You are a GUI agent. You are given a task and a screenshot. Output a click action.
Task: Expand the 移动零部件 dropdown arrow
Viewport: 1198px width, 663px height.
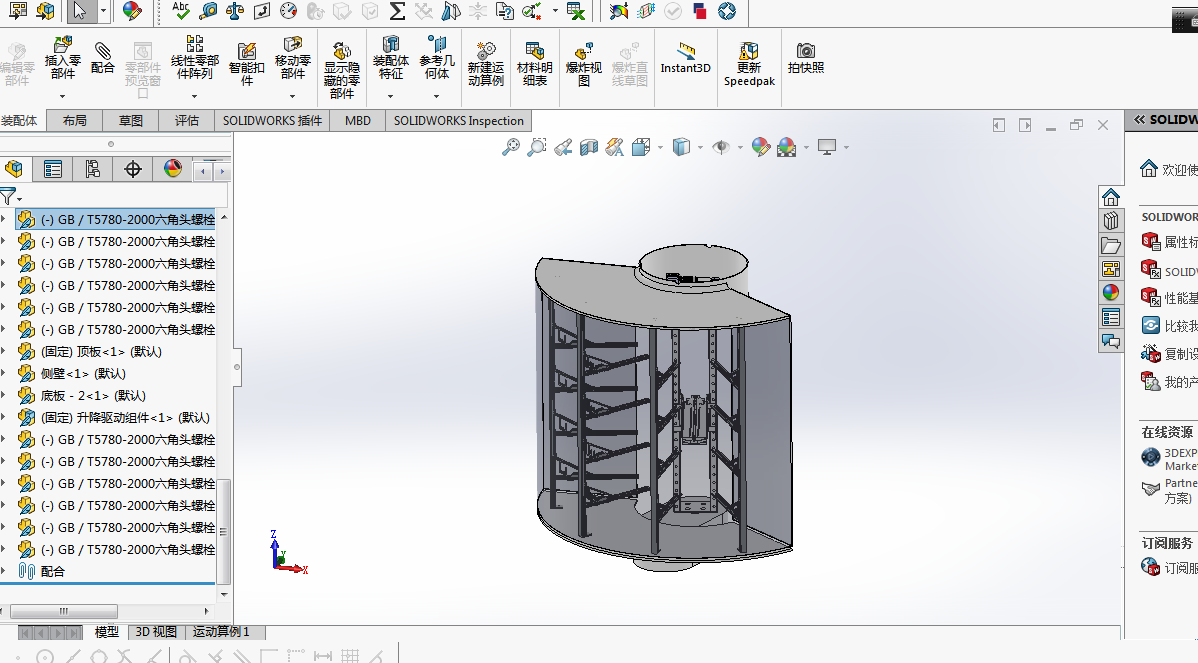(293, 96)
